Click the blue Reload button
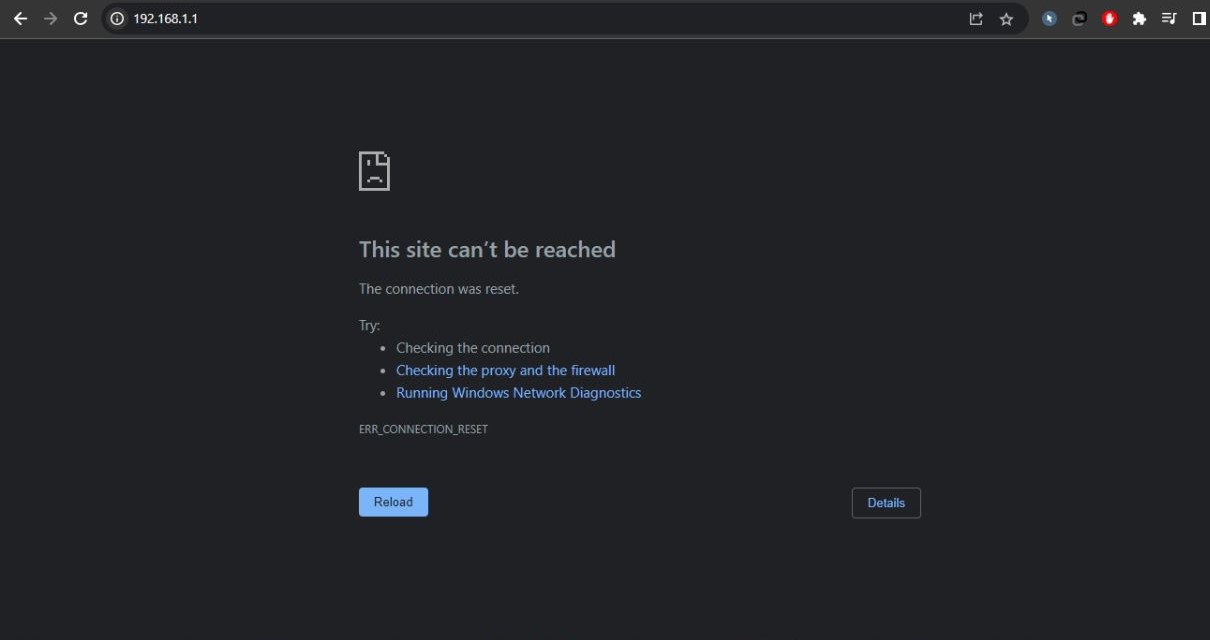Screen dimensions: 1210x640 pyautogui.click(x=393, y=502)
